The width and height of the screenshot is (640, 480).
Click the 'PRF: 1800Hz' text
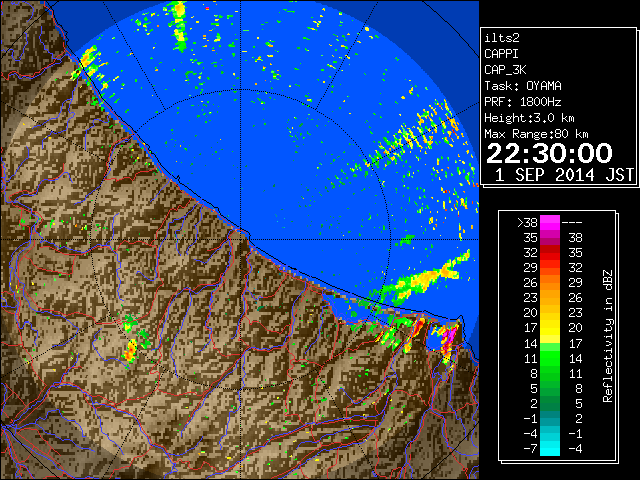[x=523, y=102]
